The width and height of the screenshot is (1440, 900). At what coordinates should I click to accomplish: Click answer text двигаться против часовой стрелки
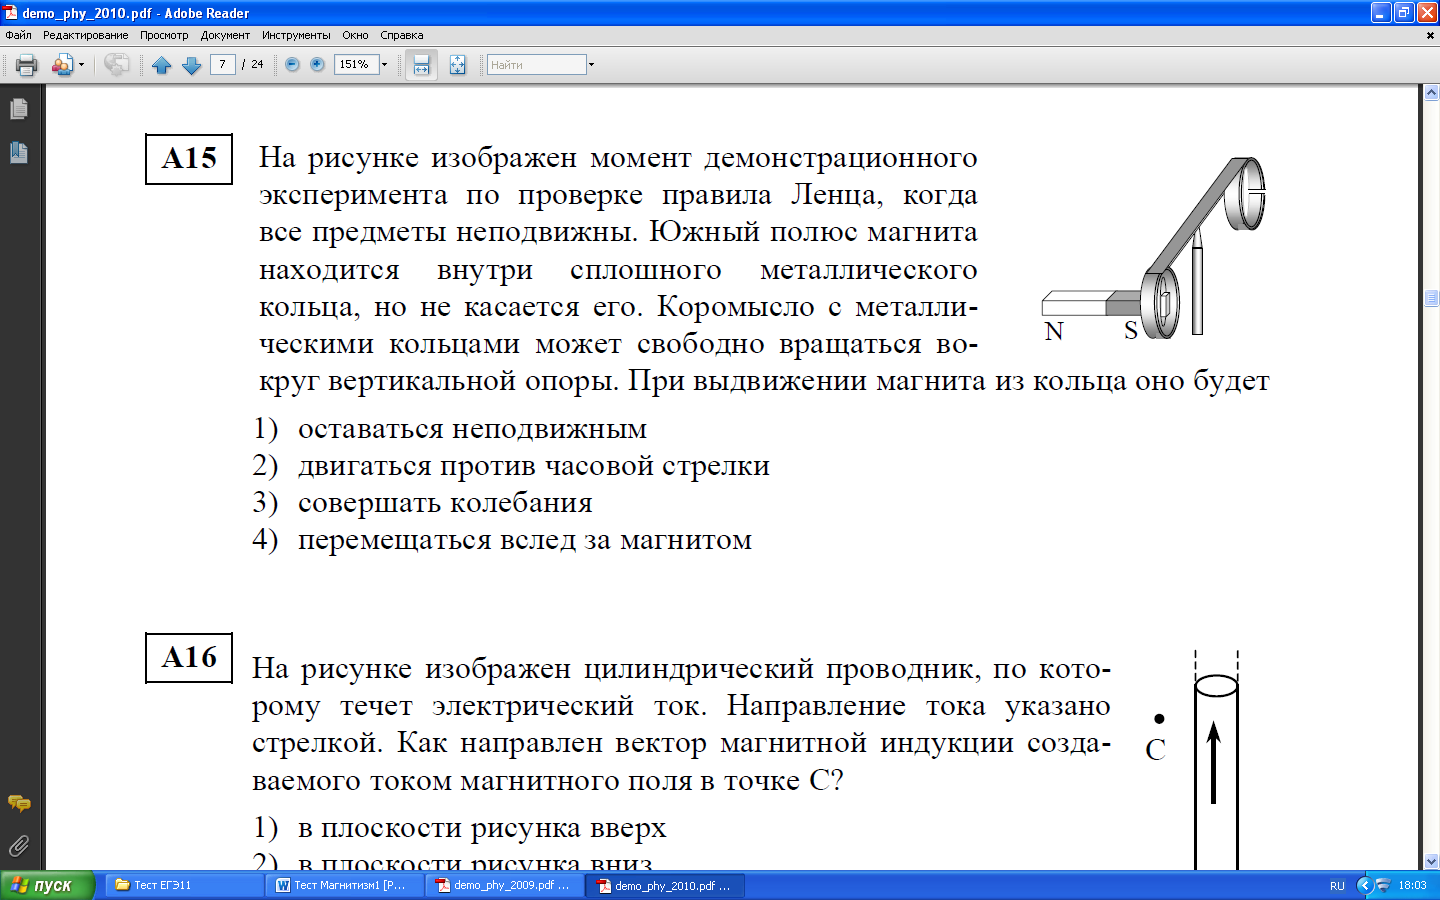534,466
